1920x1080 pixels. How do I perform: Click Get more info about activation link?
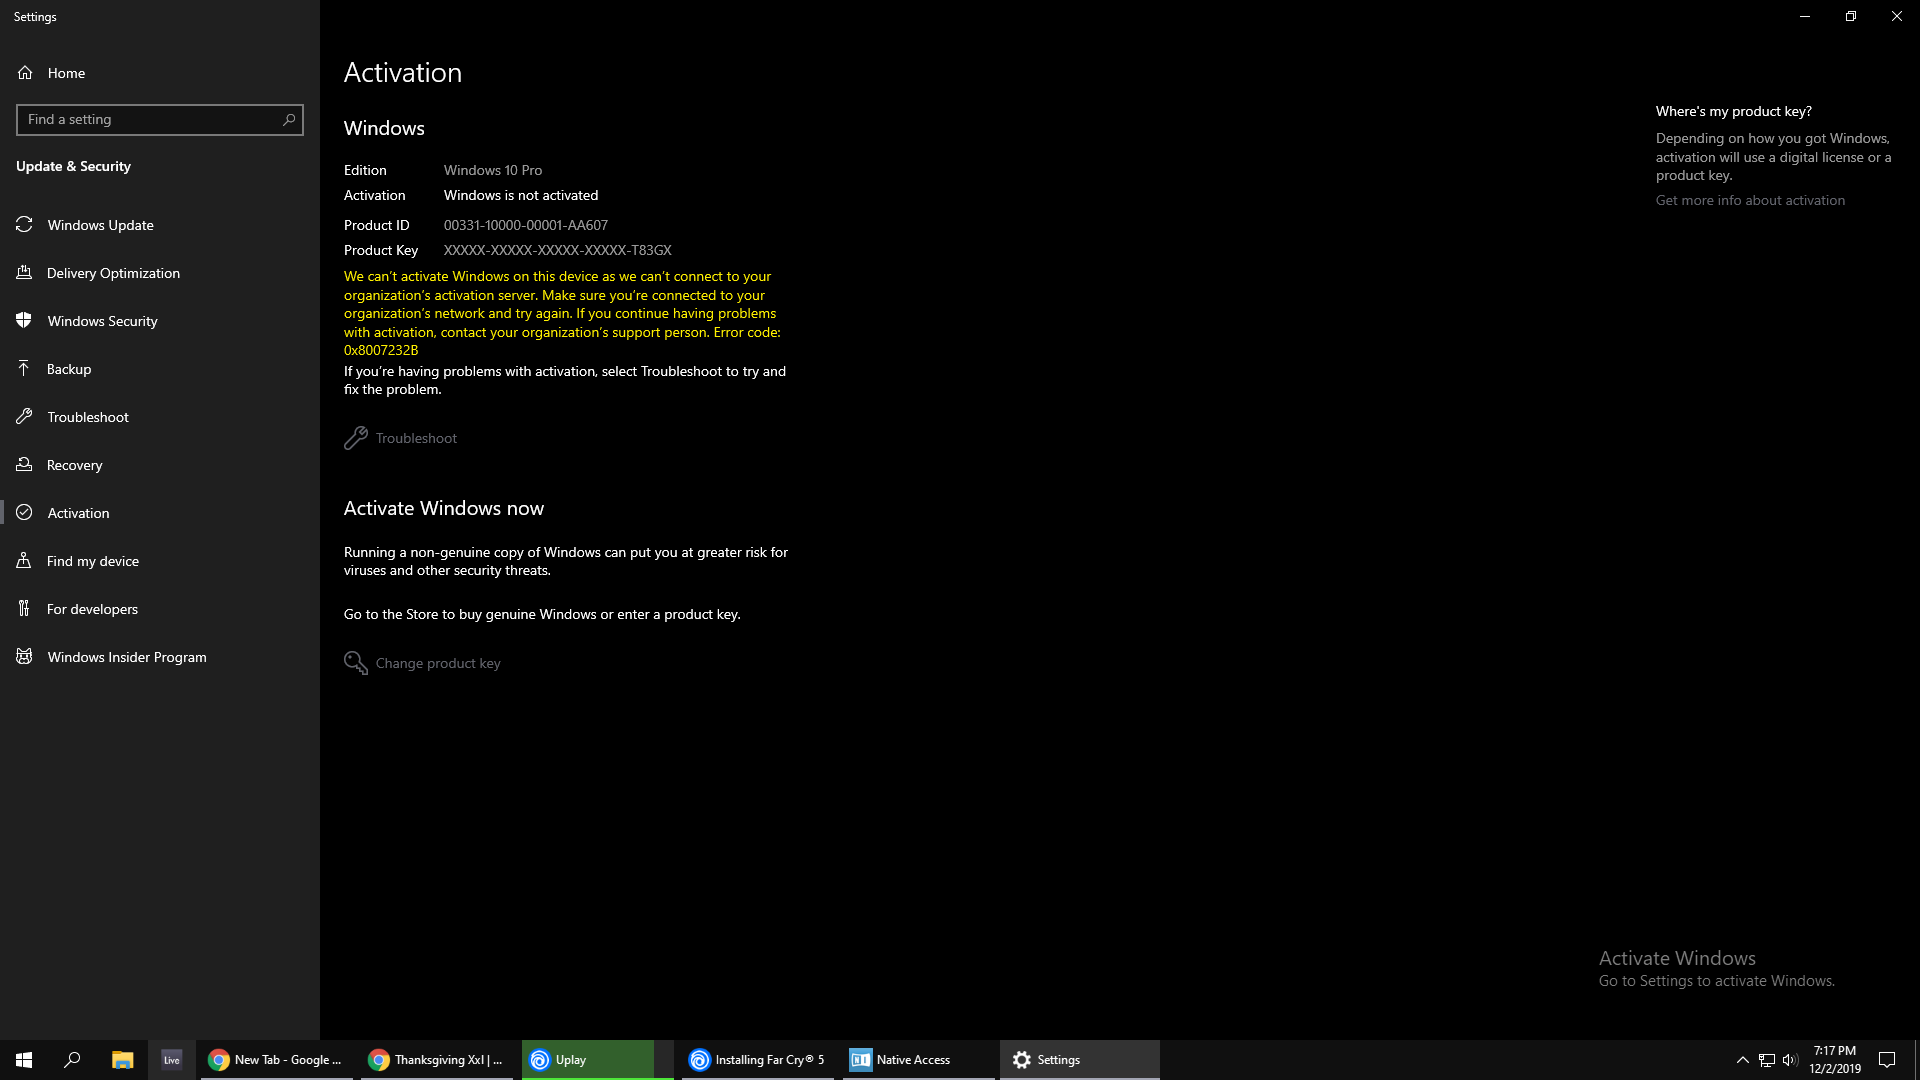coord(1750,199)
